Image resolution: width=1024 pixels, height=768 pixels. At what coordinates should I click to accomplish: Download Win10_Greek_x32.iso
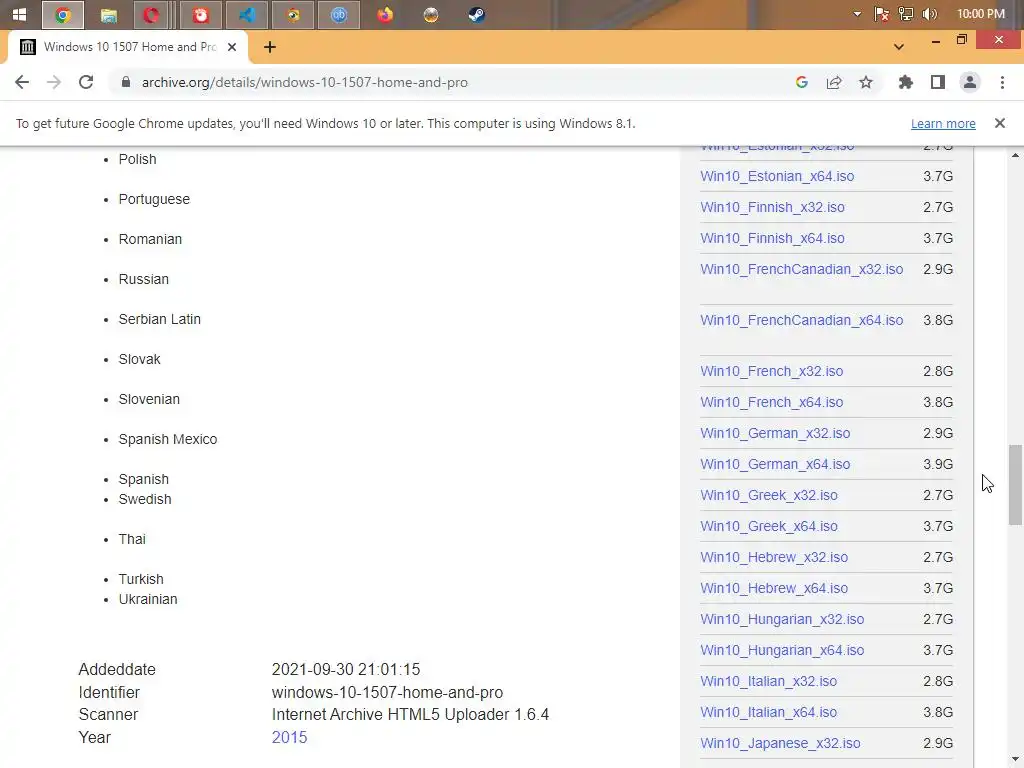[x=769, y=495]
